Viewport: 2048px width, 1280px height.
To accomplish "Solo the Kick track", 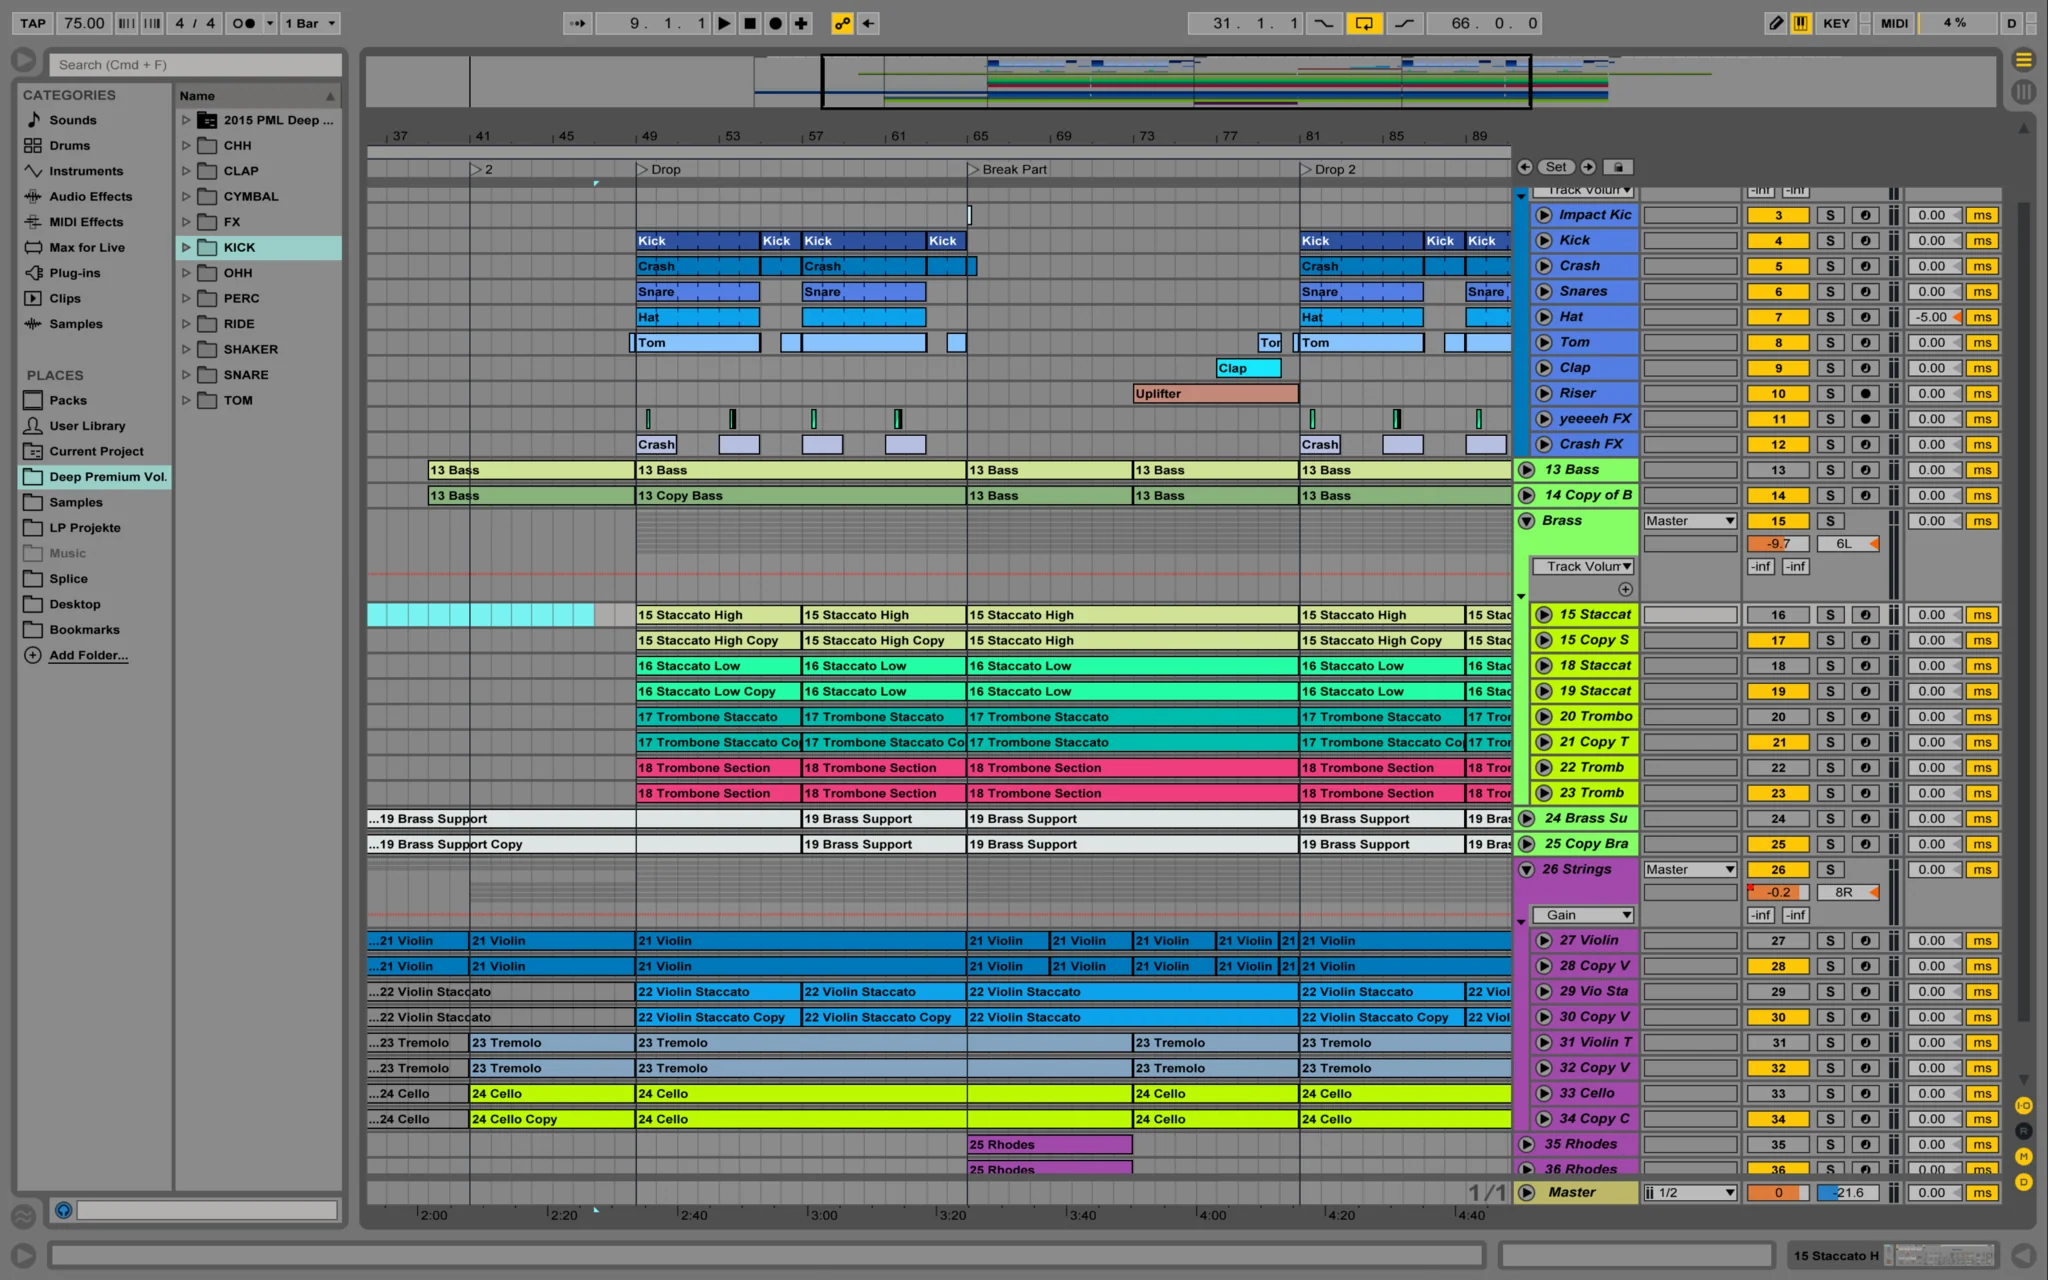I will pyautogui.click(x=1830, y=241).
